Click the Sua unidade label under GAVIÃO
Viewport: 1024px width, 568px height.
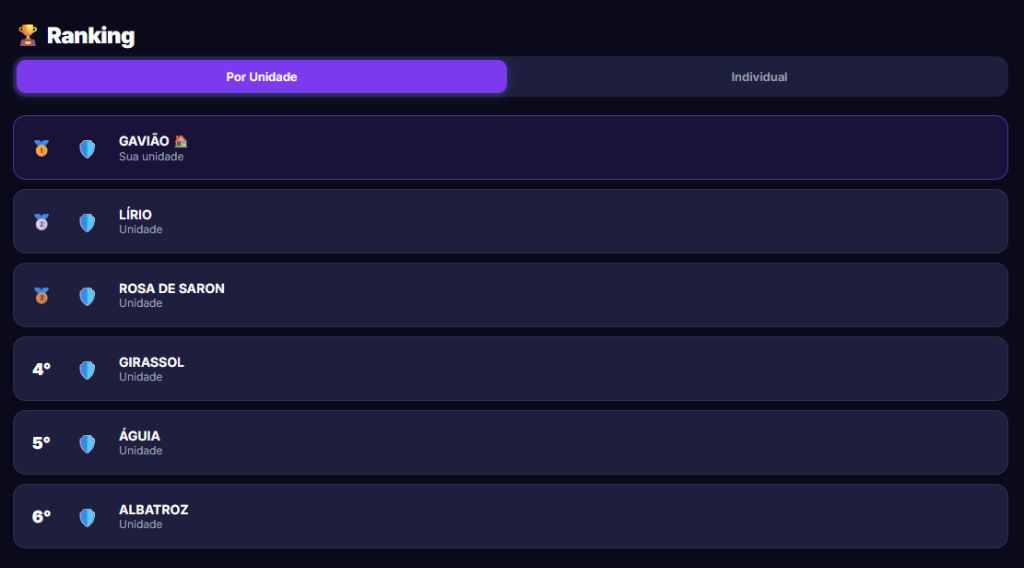point(151,157)
